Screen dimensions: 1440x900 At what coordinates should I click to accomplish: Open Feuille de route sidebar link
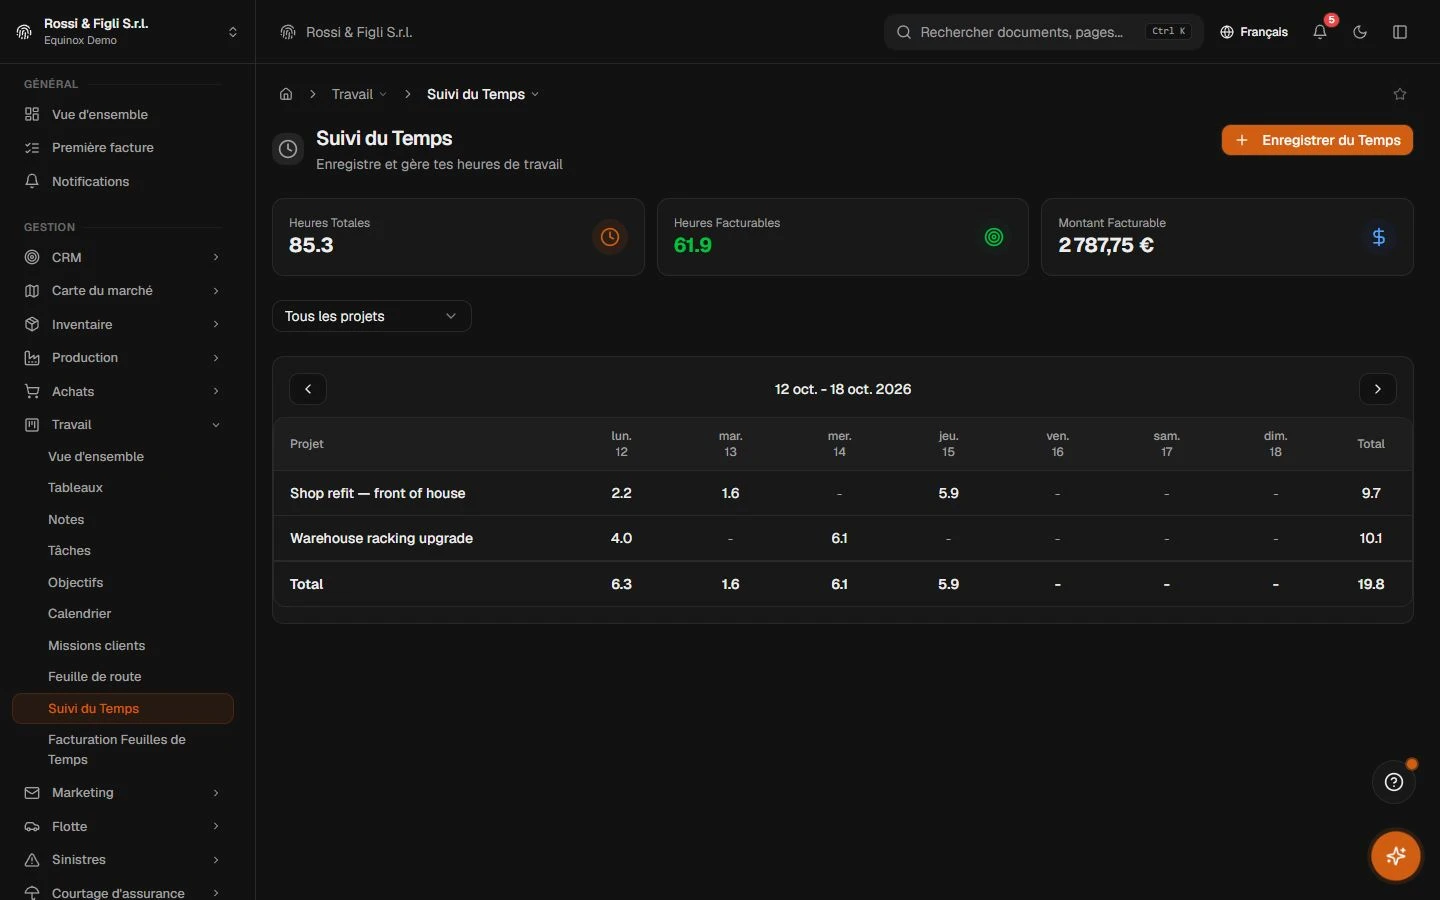(123, 677)
